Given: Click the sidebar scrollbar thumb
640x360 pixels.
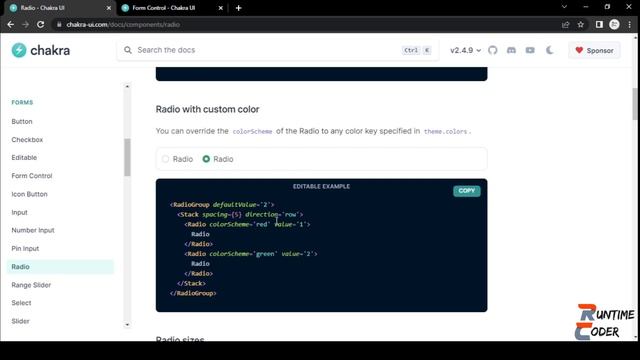Looking at the screenshot, I should pos(127,157).
